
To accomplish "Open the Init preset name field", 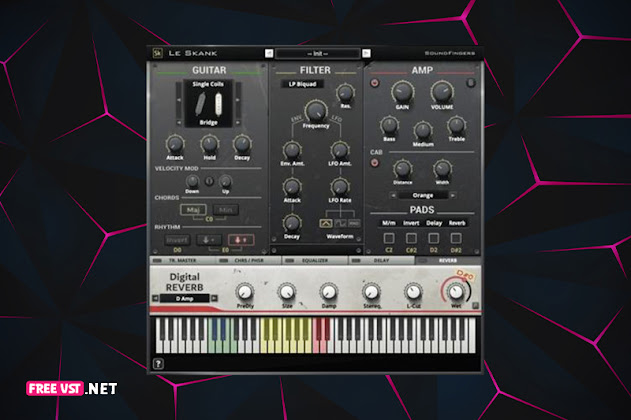I will pyautogui.click(x=318, y=53).
